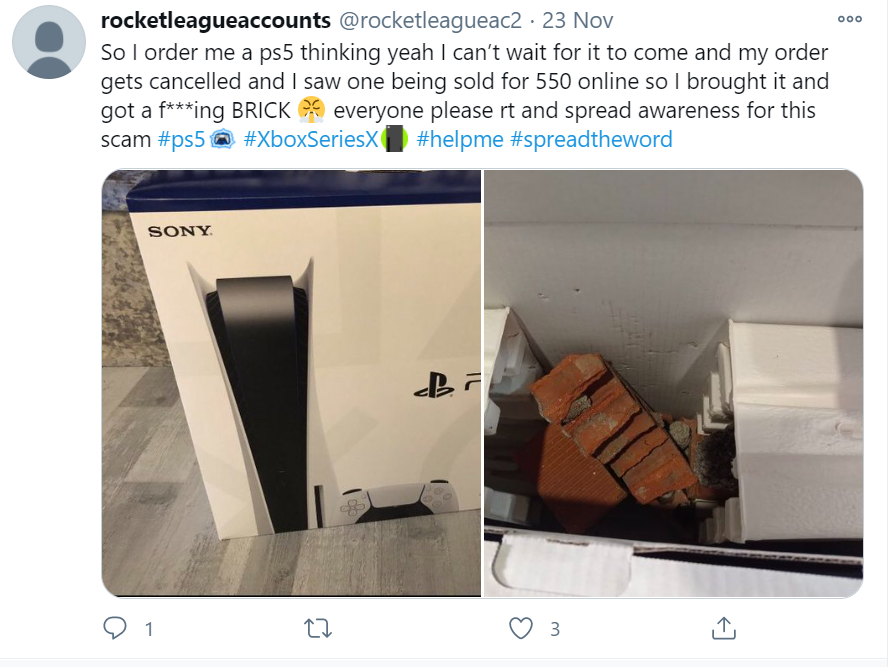889x667 pixels.
Task: Open the share tweet icon
Action: click(x=723, y=628)
